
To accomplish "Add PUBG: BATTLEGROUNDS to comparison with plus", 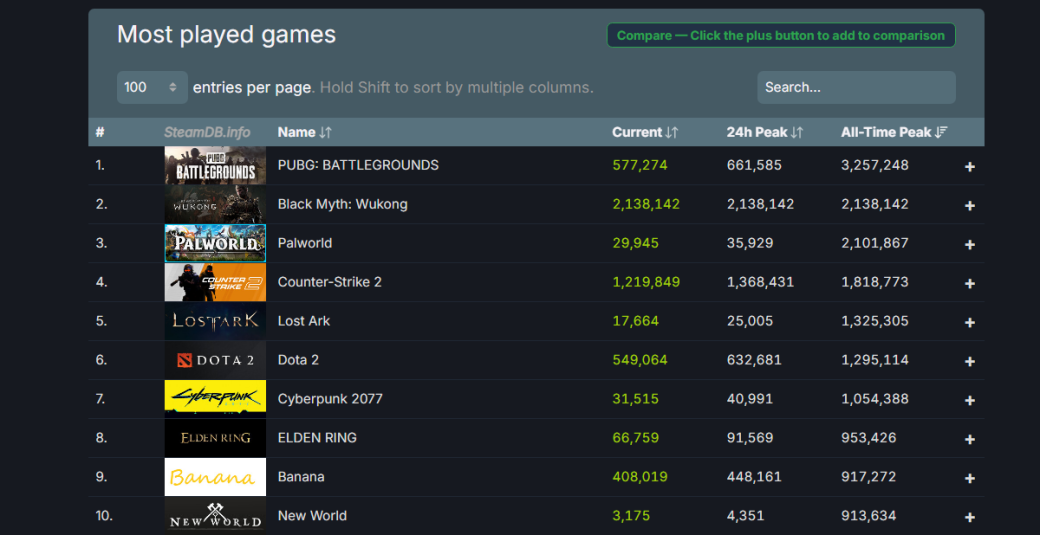I will pos(969,166).
